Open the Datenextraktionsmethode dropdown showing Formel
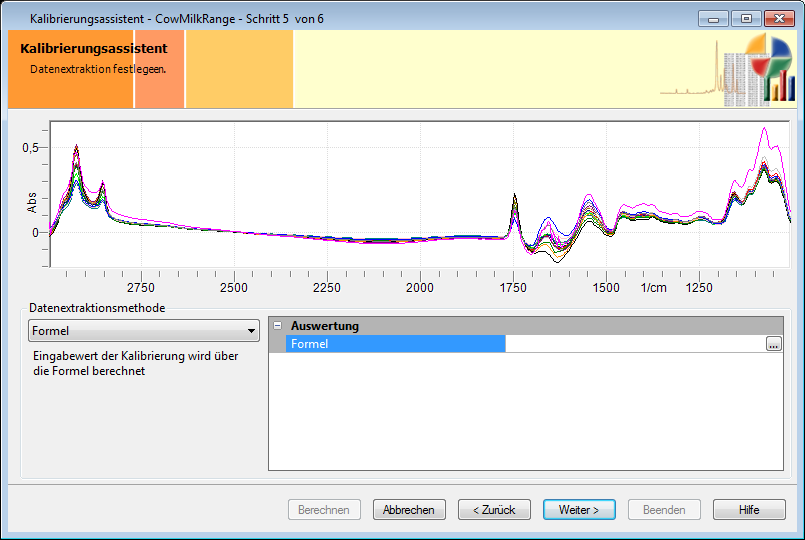Viewport: 805px width, 540px height. [144, 331]
